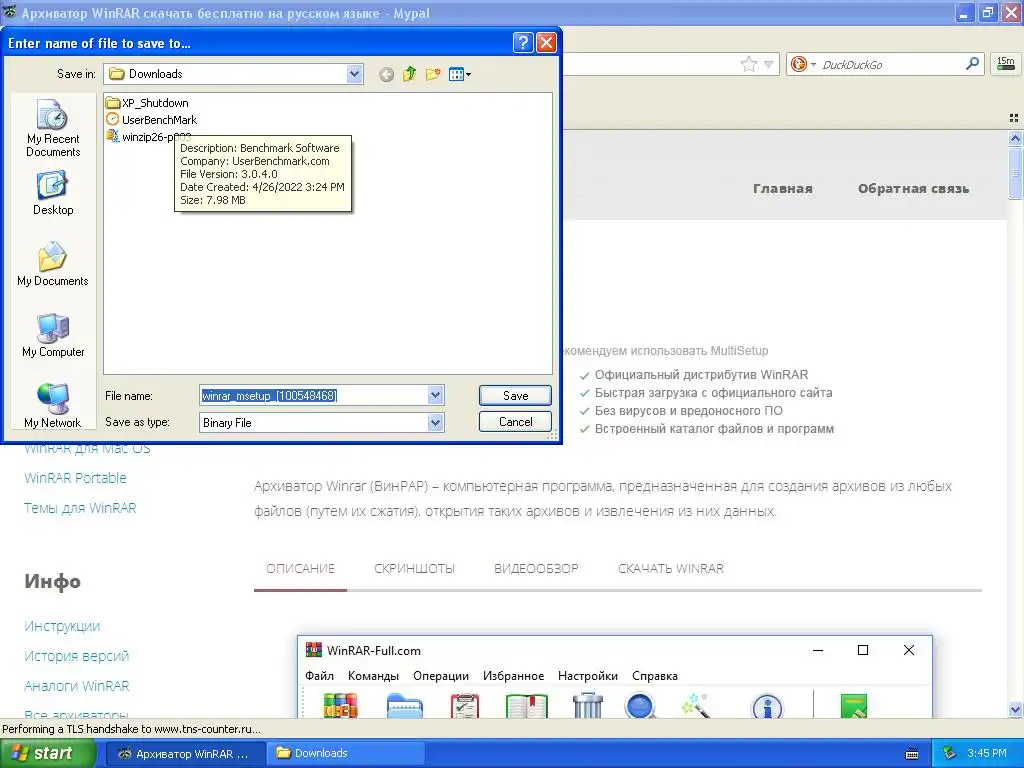Open the Обратная связь link
Viewport: 1024px width, 768px height.
pos(913,189)
